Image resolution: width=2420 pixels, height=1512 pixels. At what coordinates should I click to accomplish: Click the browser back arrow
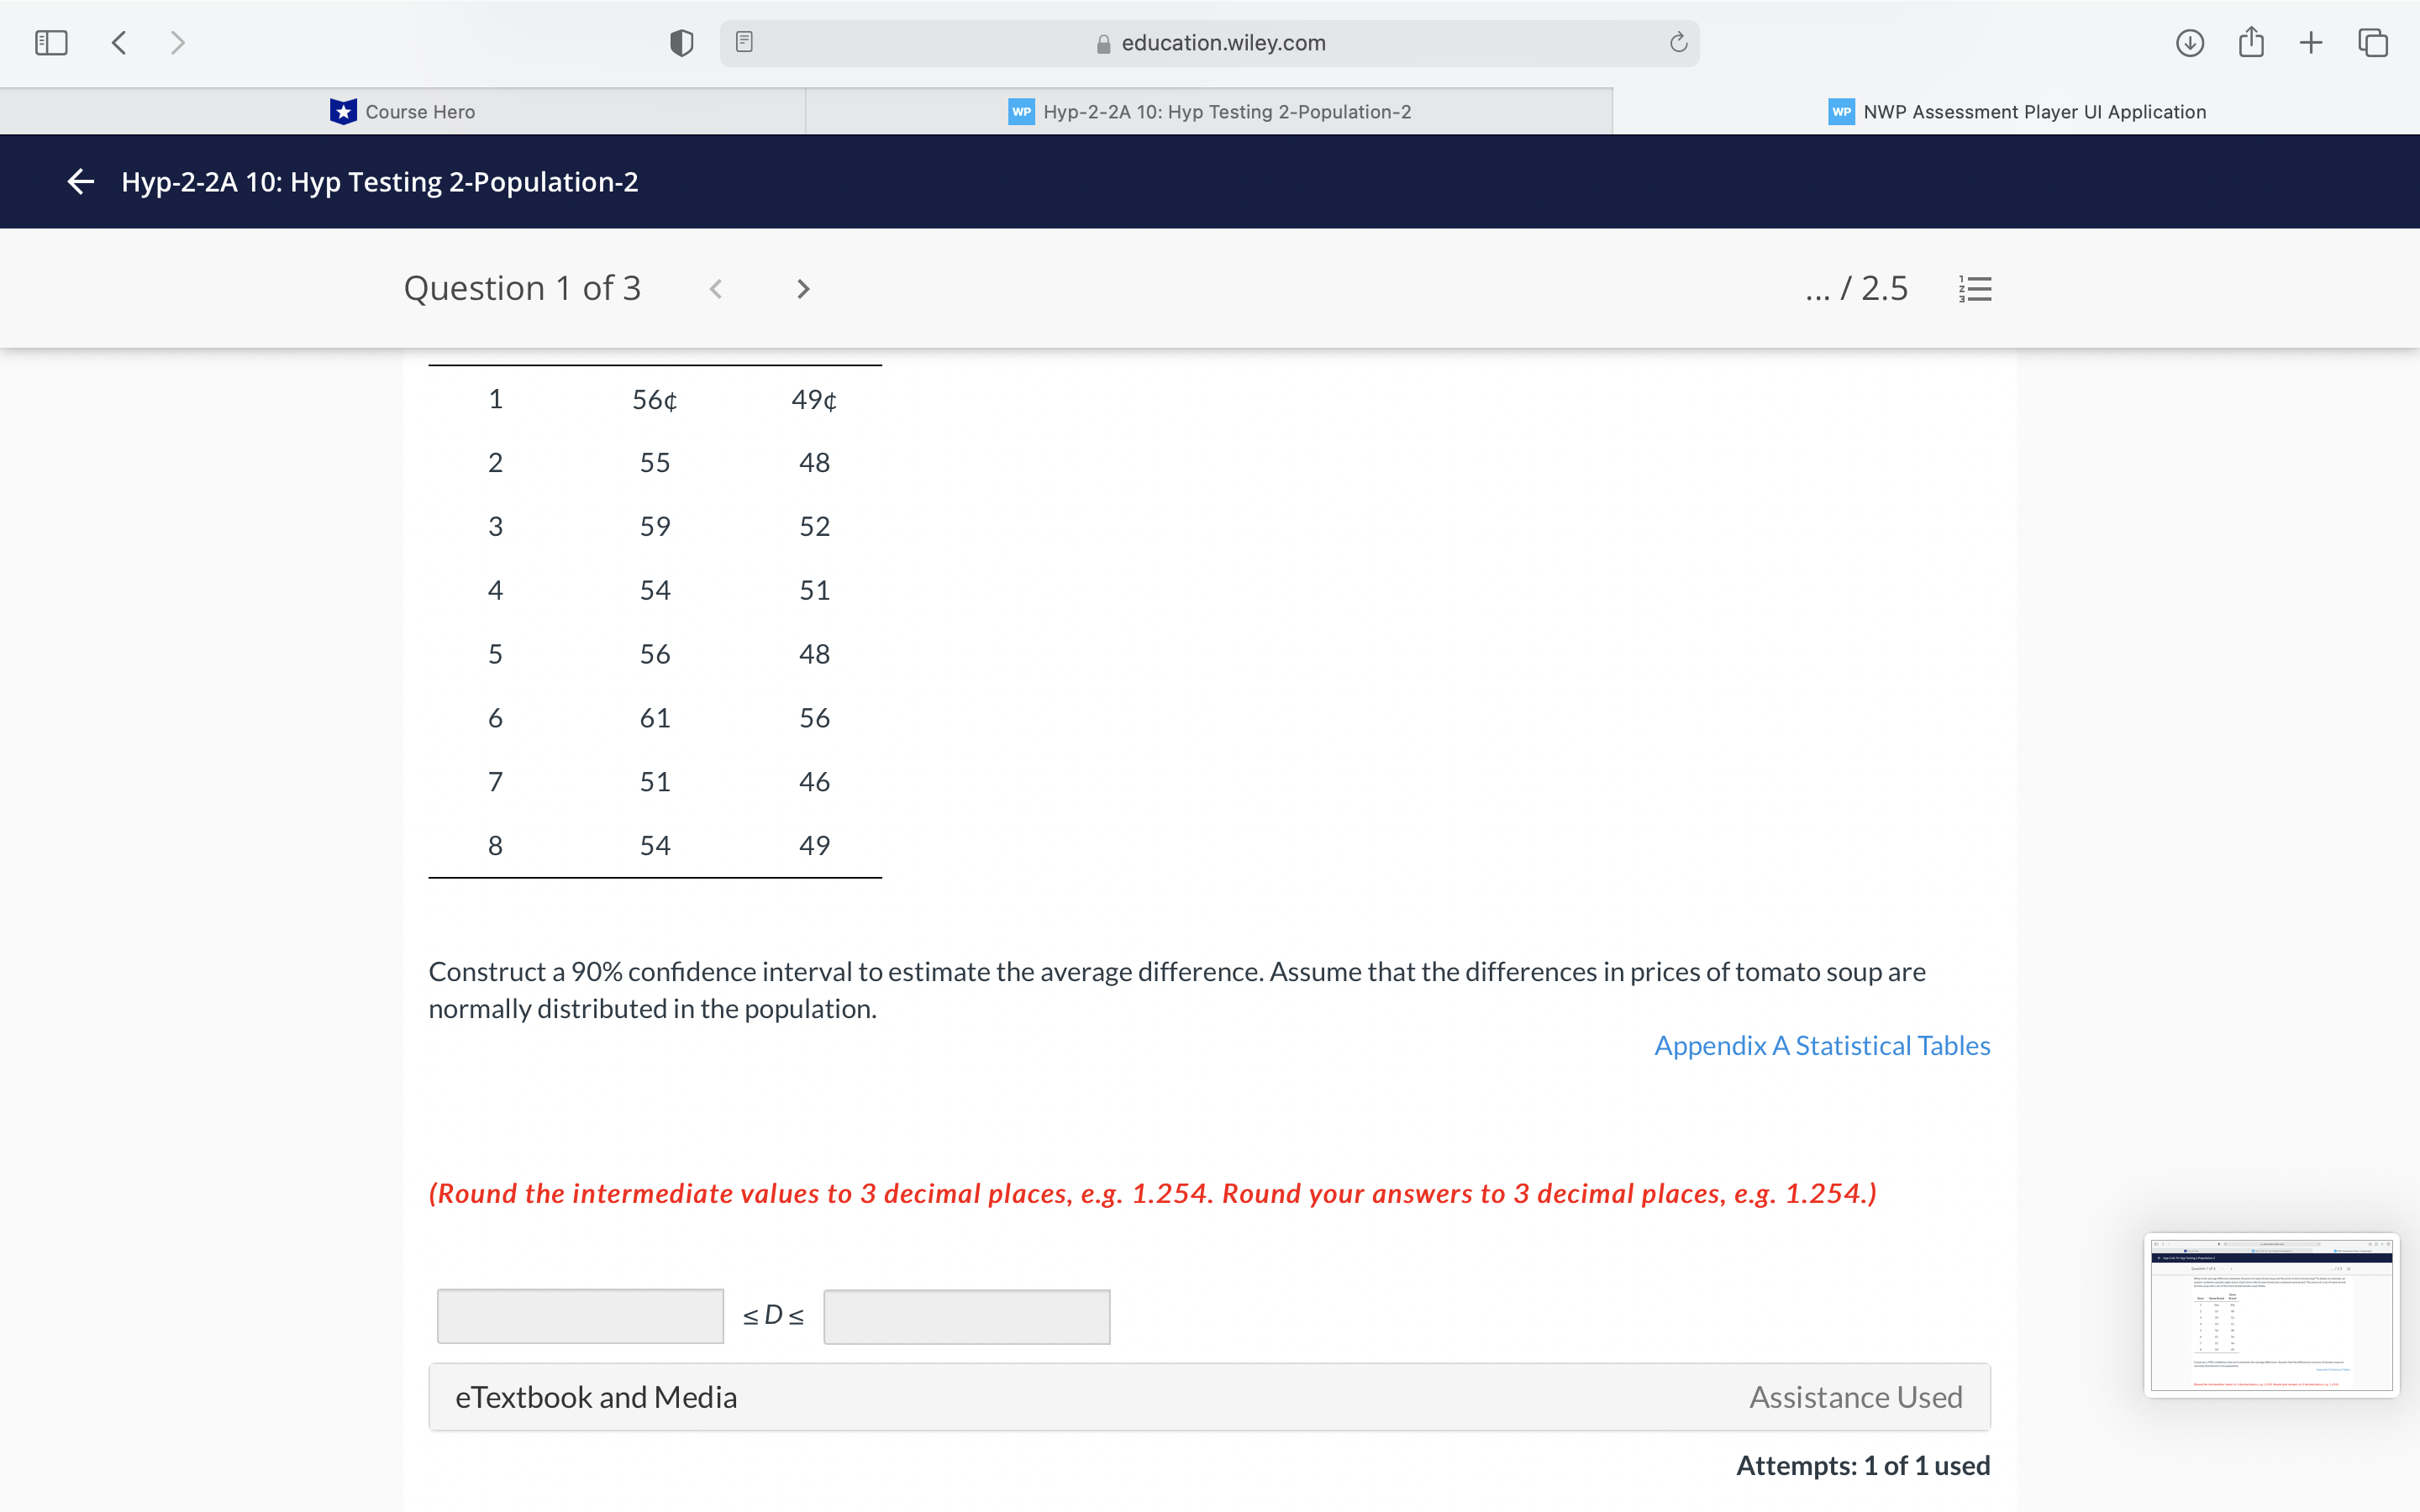[118, 42]
